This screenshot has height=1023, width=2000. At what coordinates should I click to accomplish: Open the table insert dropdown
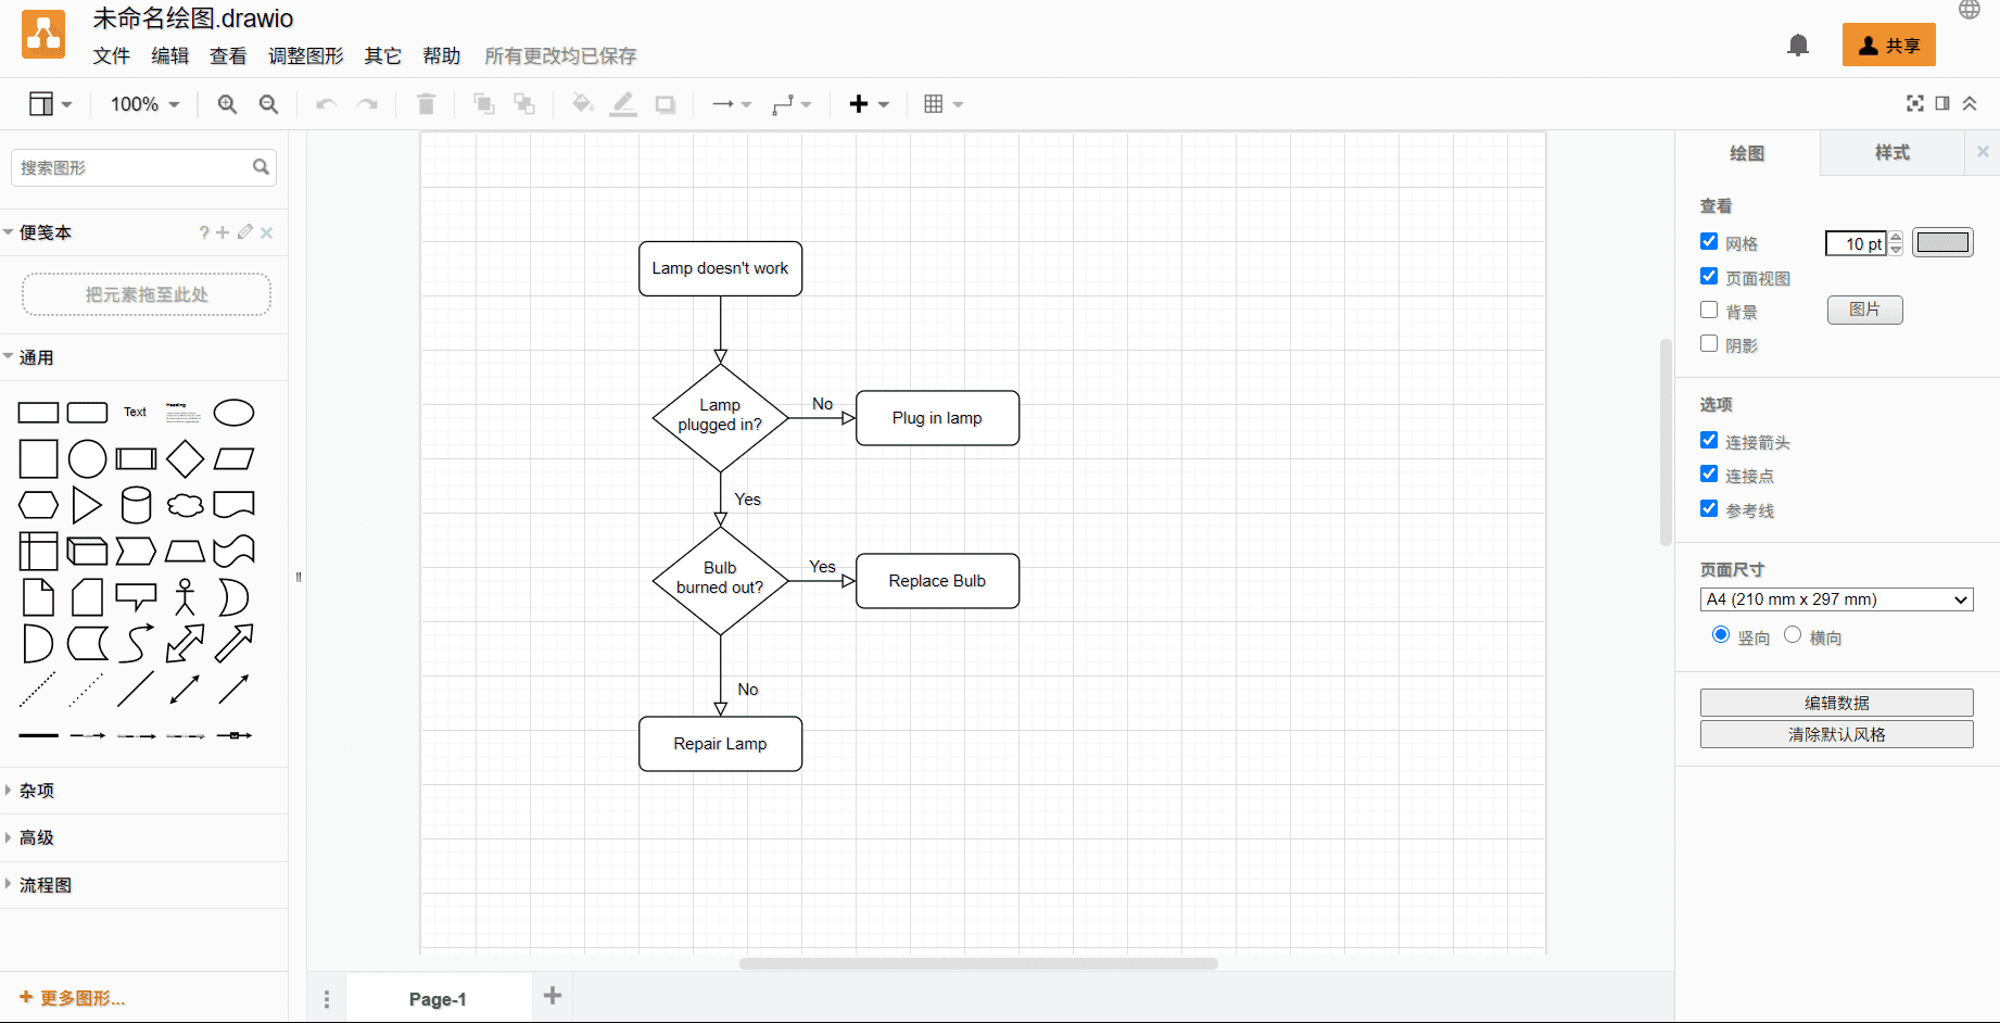943,104
